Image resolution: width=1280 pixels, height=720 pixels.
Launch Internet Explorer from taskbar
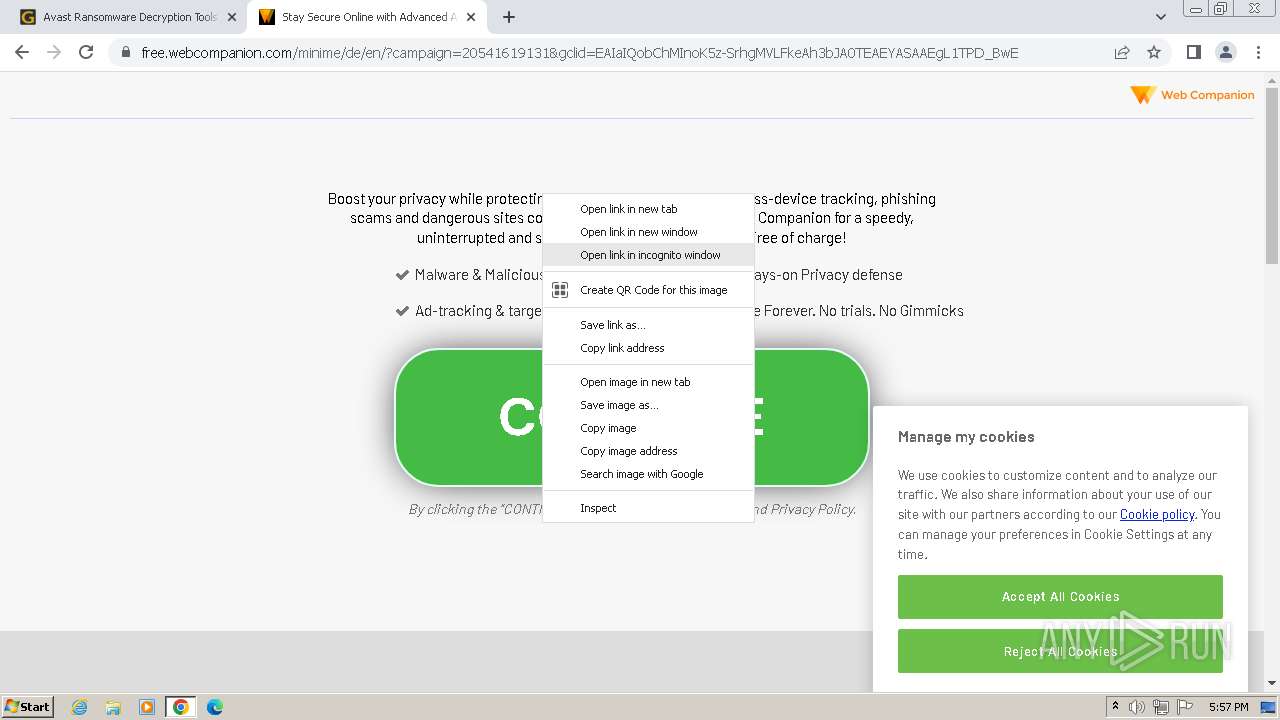click(x=79, y=707)
